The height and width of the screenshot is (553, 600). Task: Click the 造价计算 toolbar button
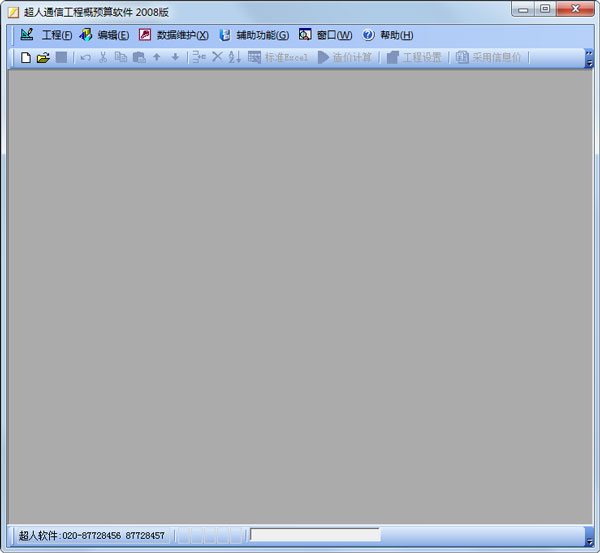345,58
